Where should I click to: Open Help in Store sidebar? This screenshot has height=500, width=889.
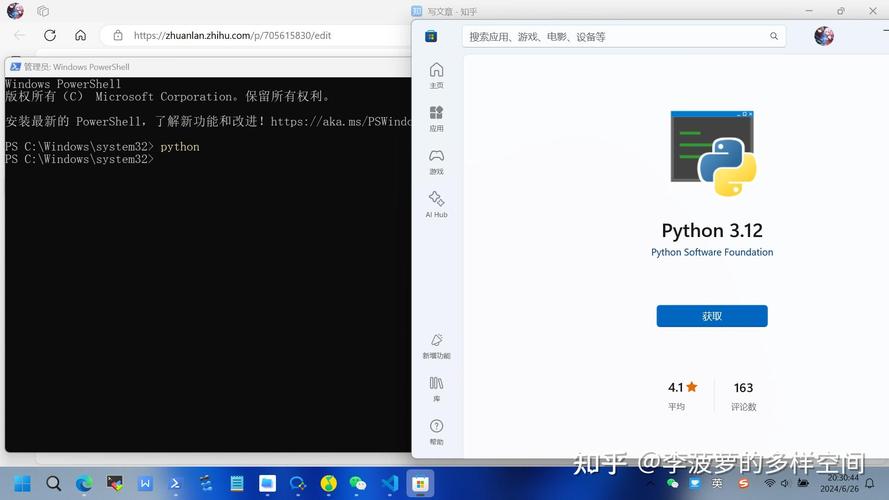click(436, 432)
